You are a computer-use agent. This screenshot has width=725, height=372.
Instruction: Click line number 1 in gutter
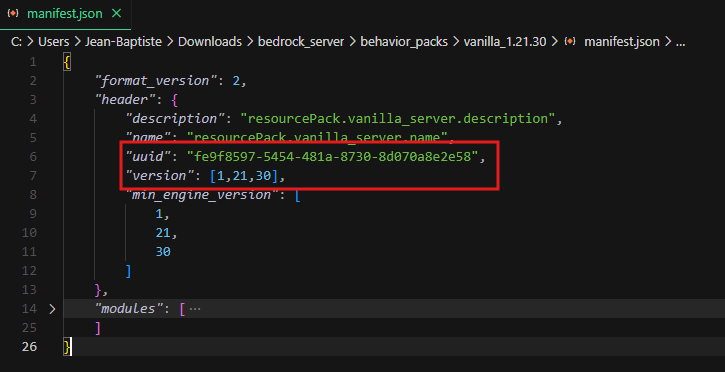tap(32, 62)
